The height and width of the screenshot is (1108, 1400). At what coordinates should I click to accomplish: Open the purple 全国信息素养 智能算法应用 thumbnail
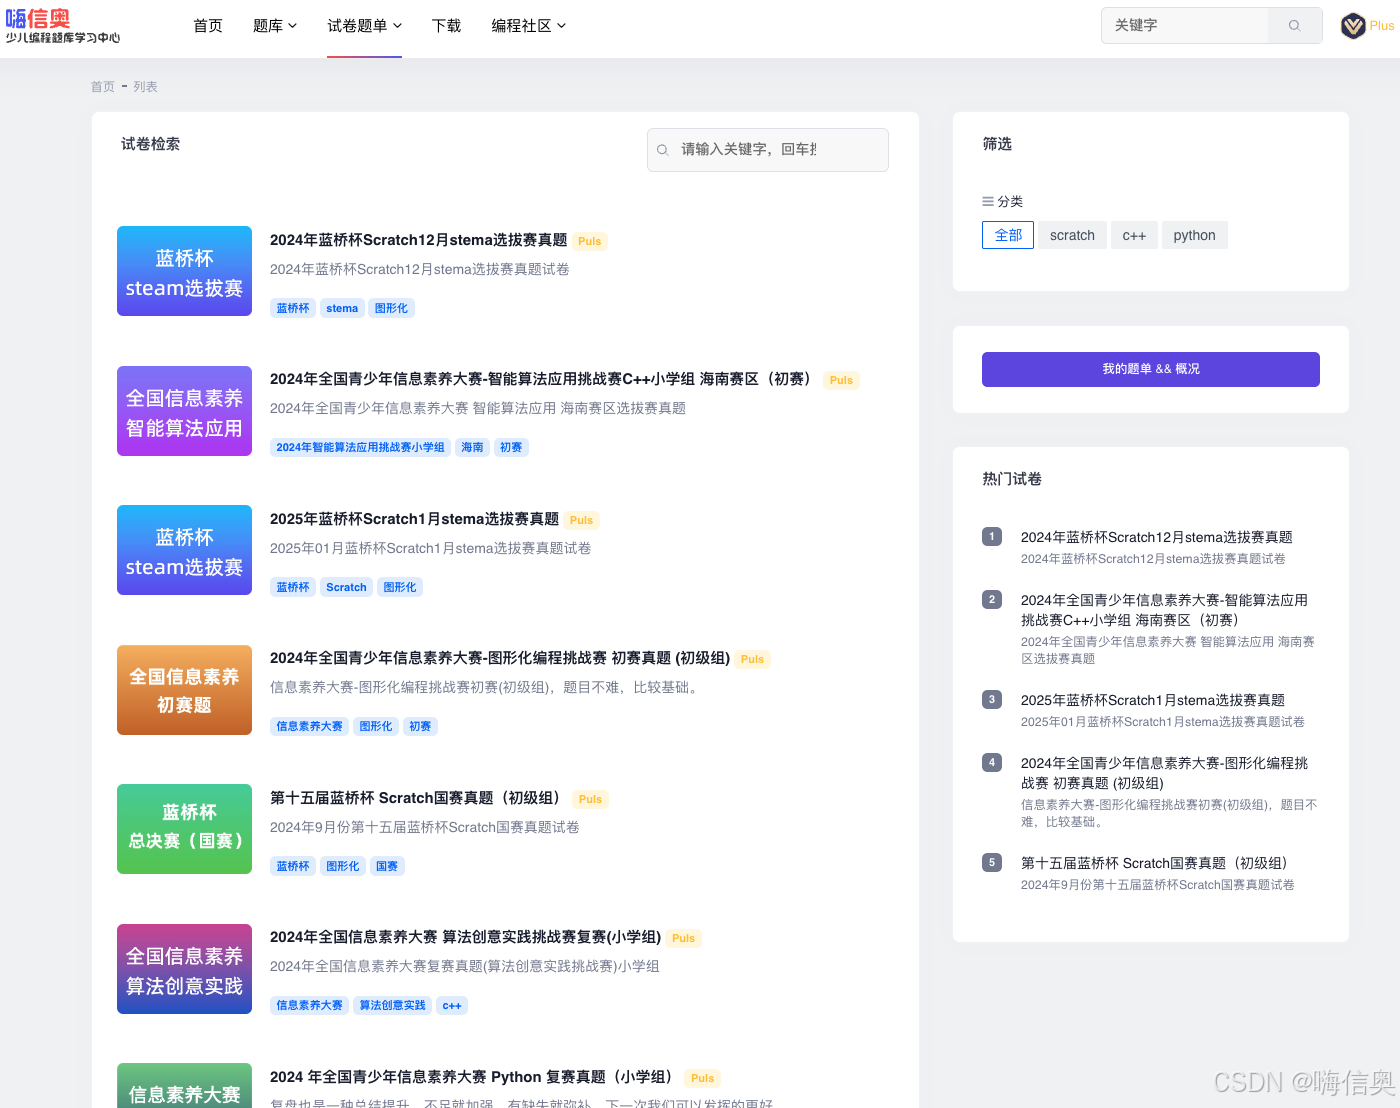point(184,411)
